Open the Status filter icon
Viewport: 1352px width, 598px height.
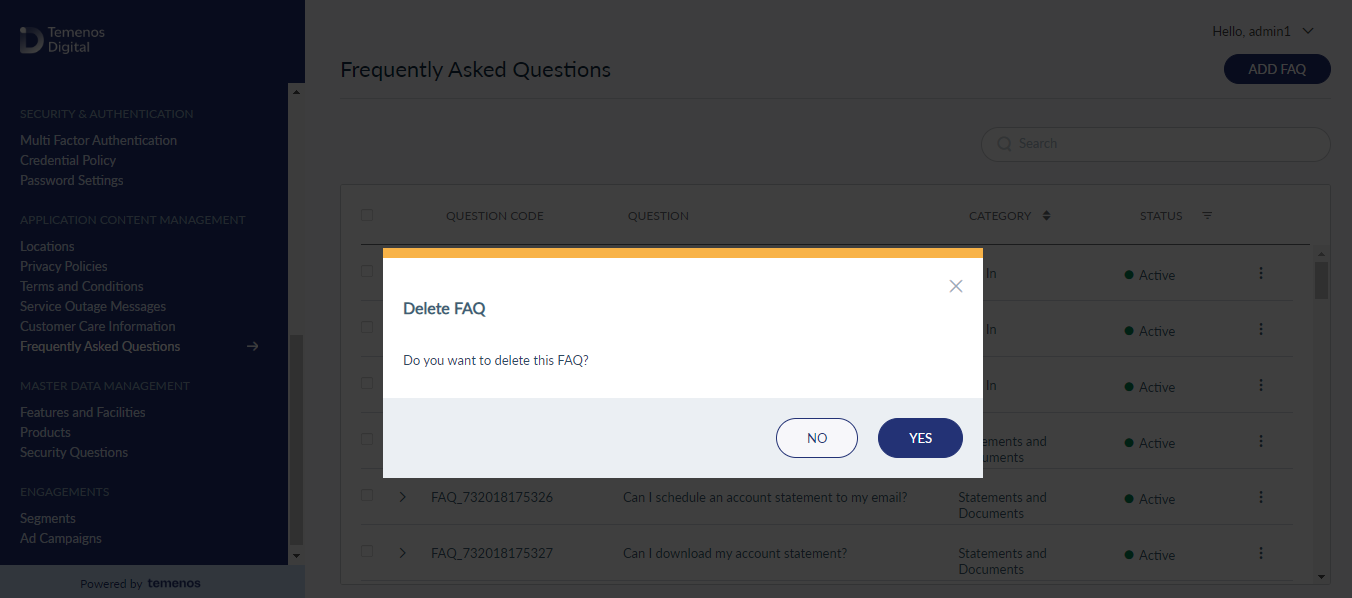pyautogui.click(x=1207, y=216)
